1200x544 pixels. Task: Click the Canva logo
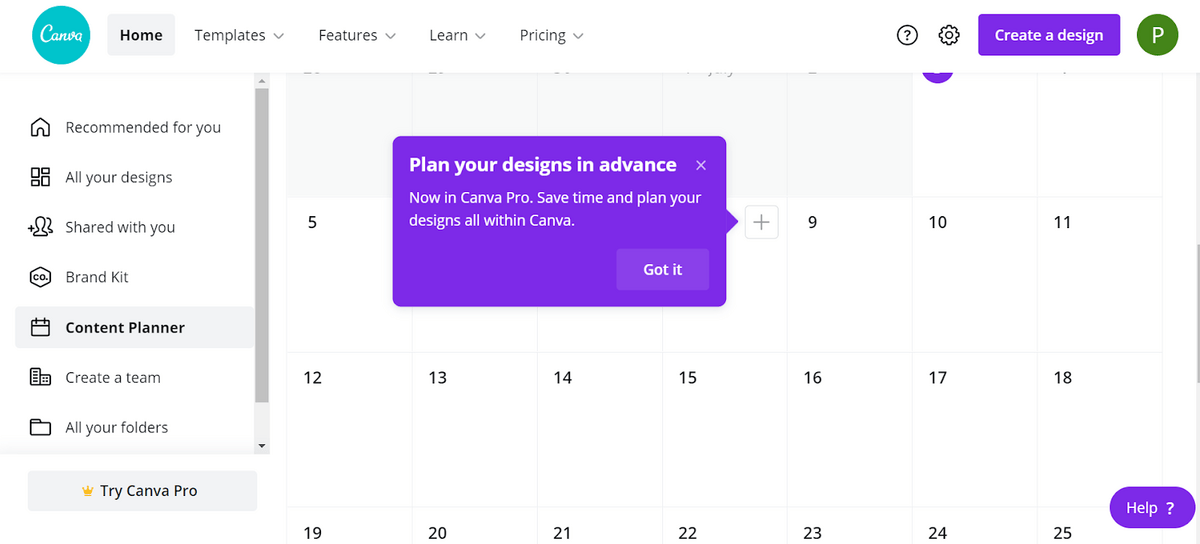60,36
